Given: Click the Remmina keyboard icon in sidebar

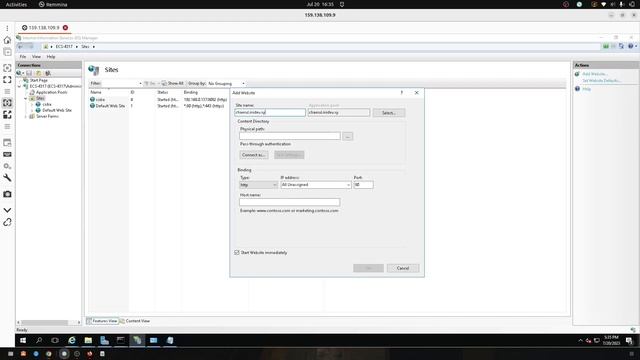Looking at the screenshot, I should pyautogui.click(x=7, y=155).
